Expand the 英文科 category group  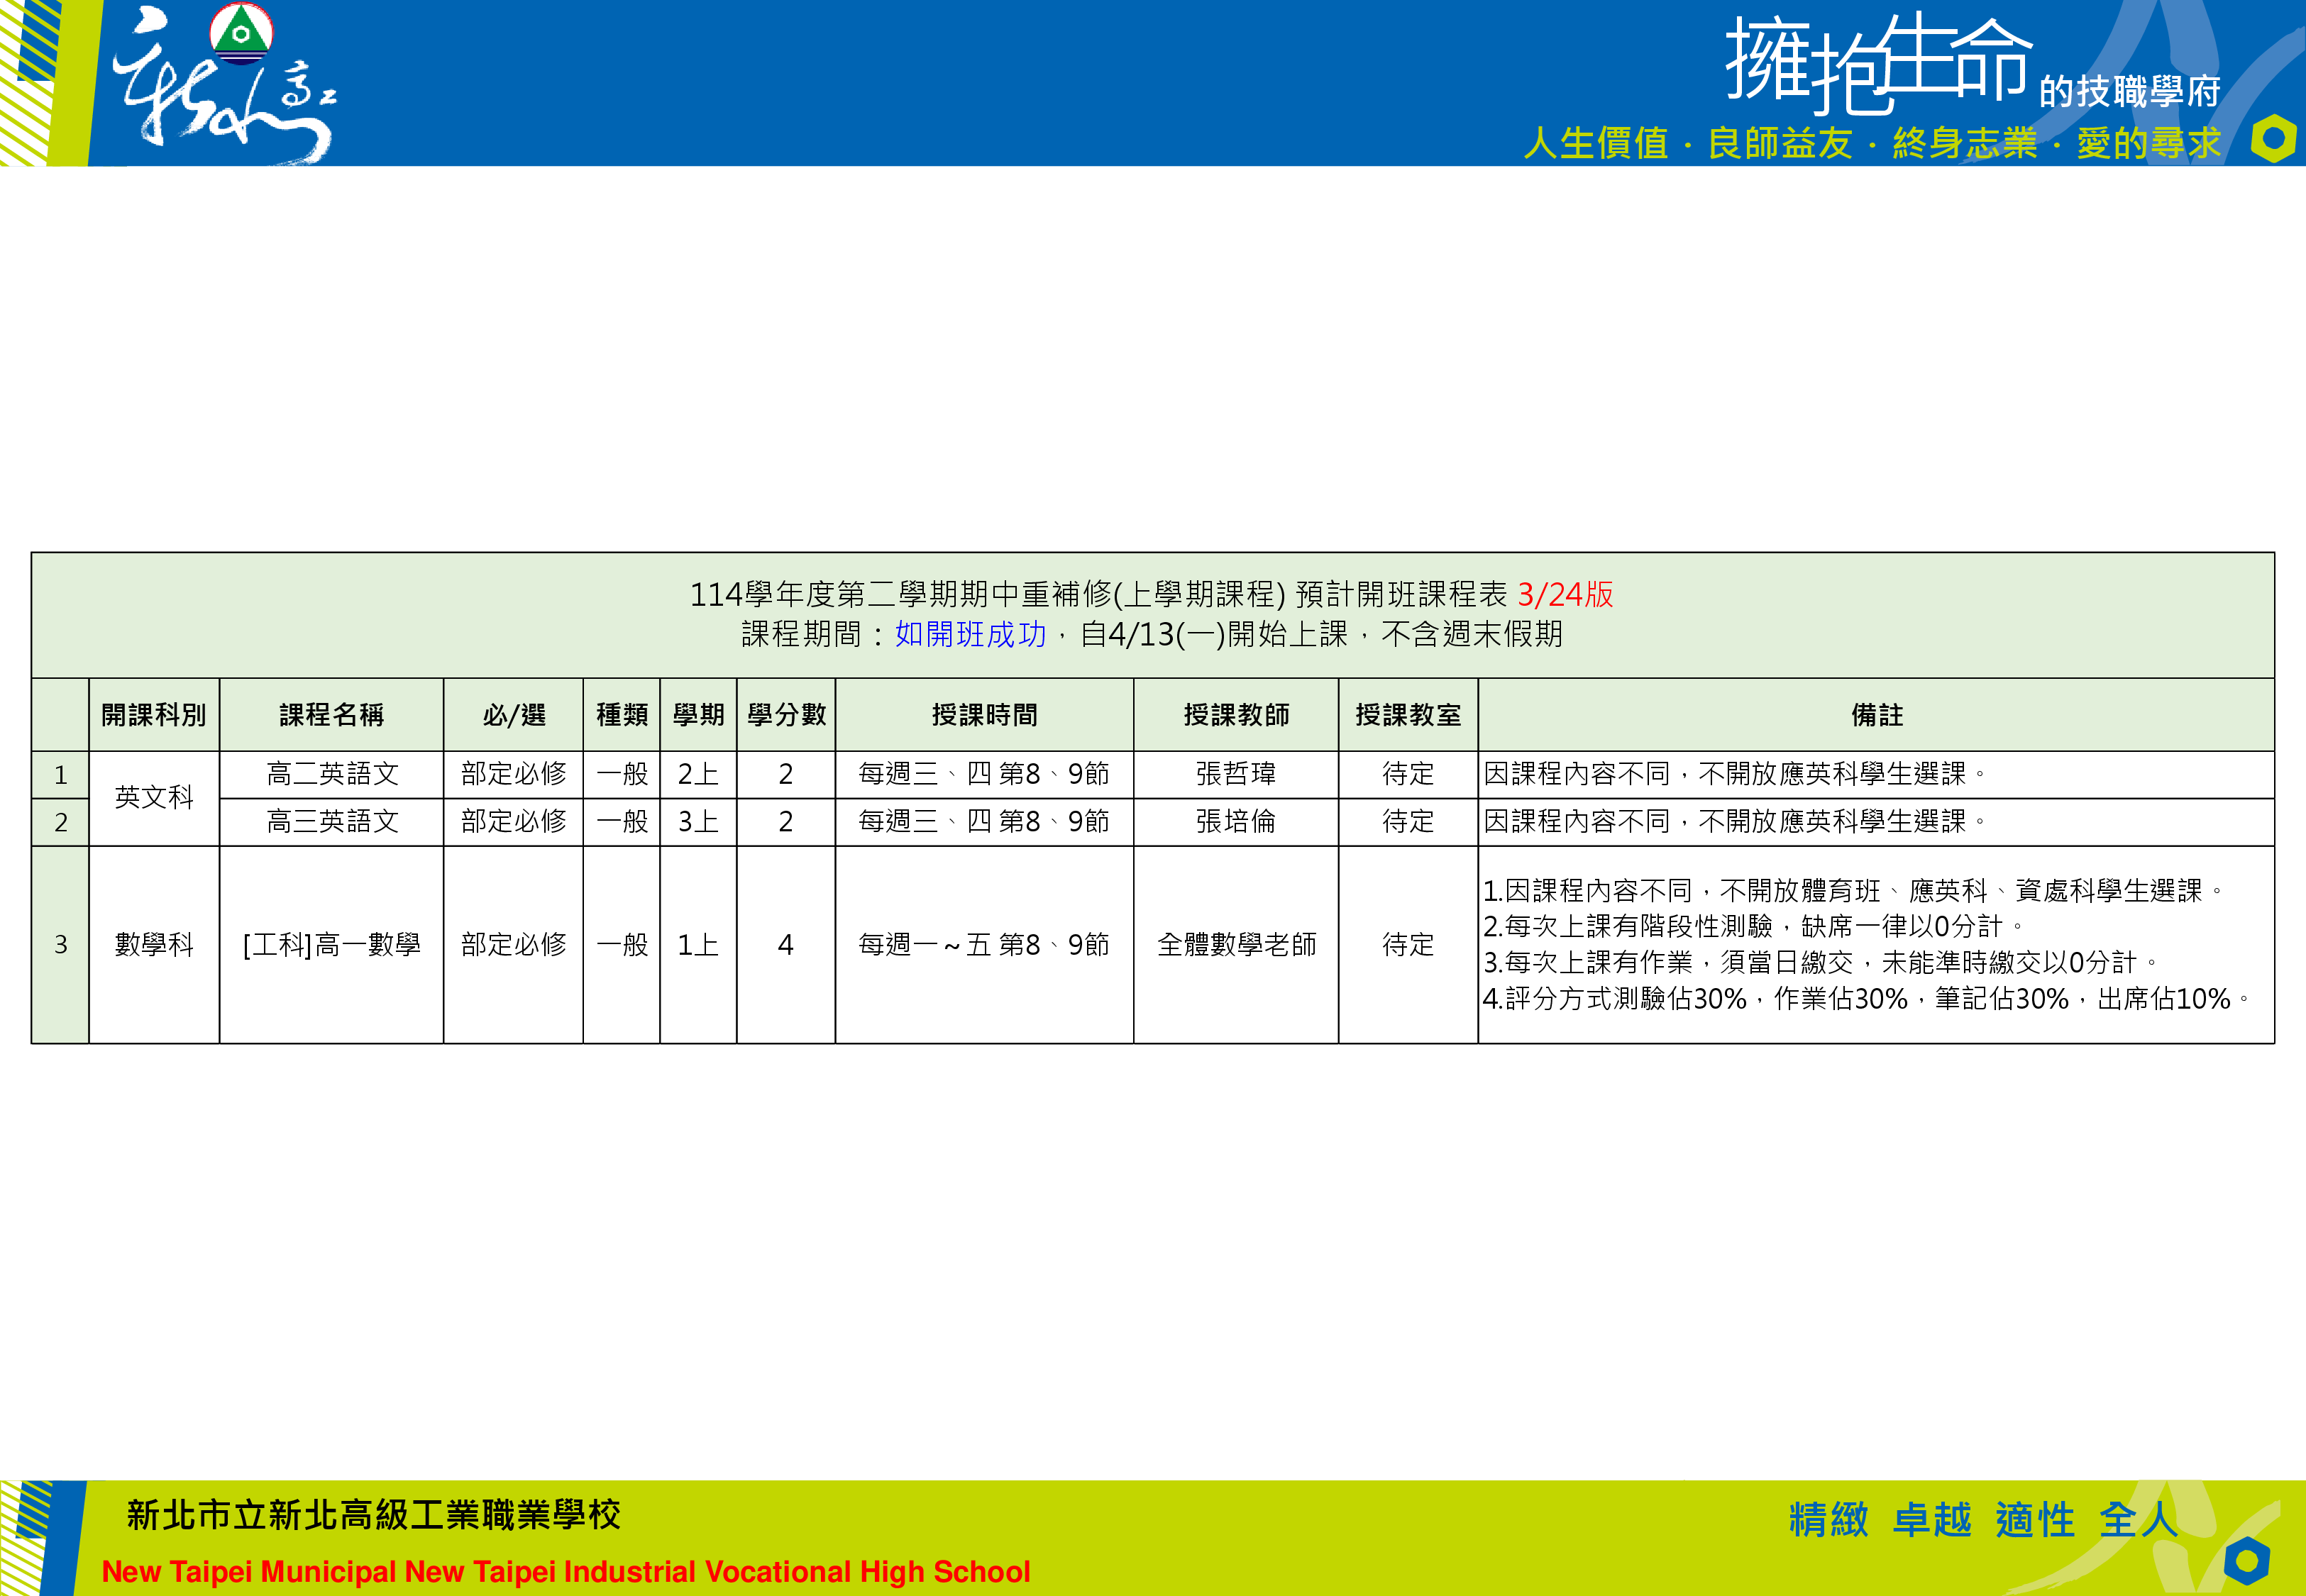(155, 797)
